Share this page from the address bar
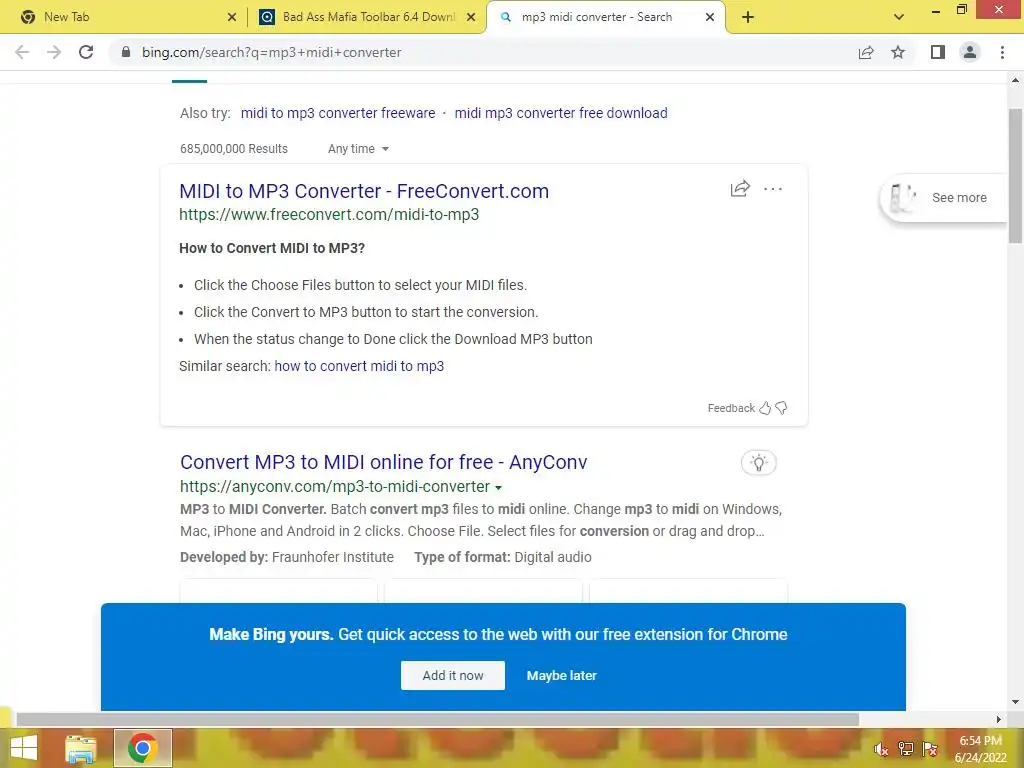The image size is (1024, 768). 866,52
